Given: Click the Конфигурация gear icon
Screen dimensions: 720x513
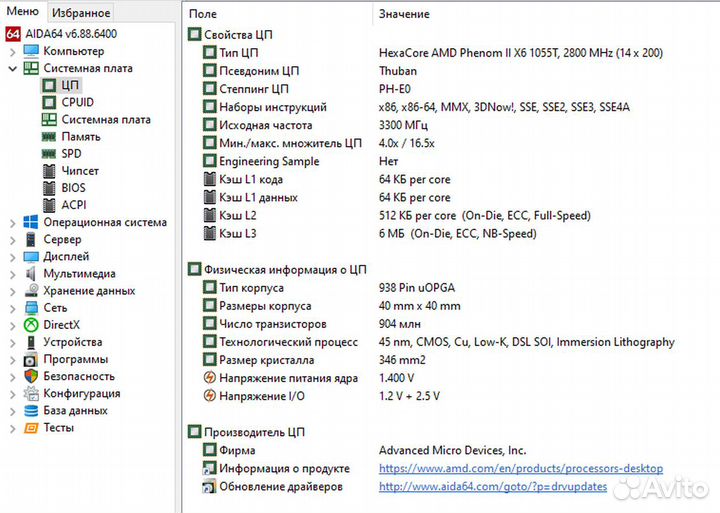Looking at the screenshot, I should coord(31,394).
